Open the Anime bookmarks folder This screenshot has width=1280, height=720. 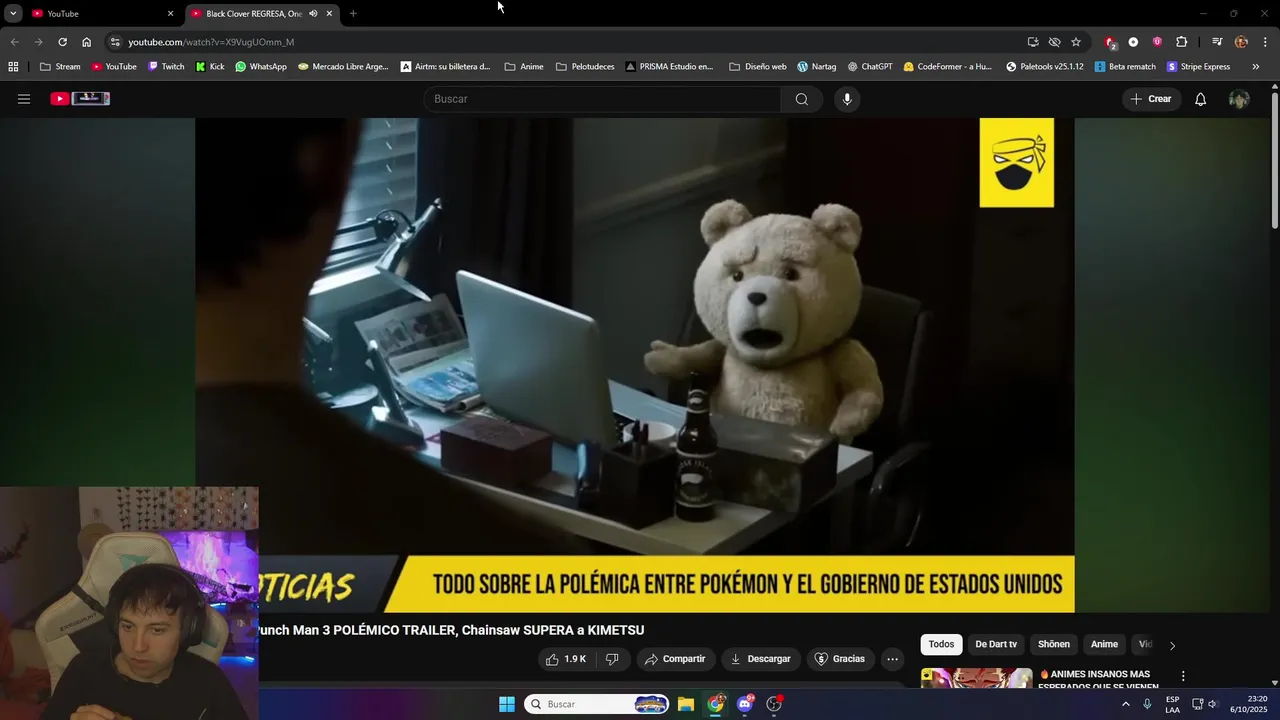tap(524, 67)
